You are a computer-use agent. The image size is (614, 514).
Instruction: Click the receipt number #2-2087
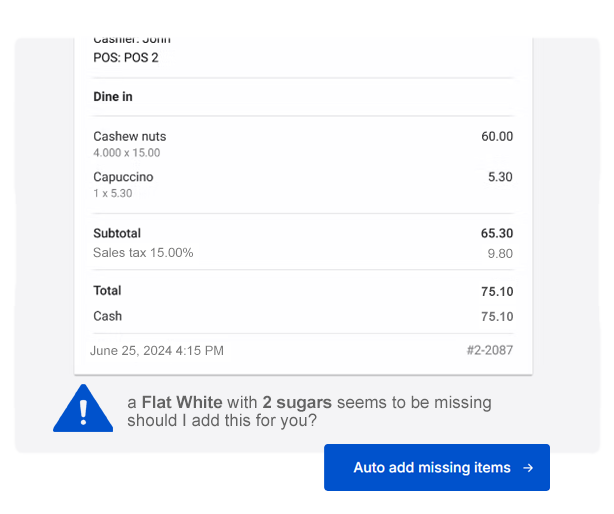489,351
